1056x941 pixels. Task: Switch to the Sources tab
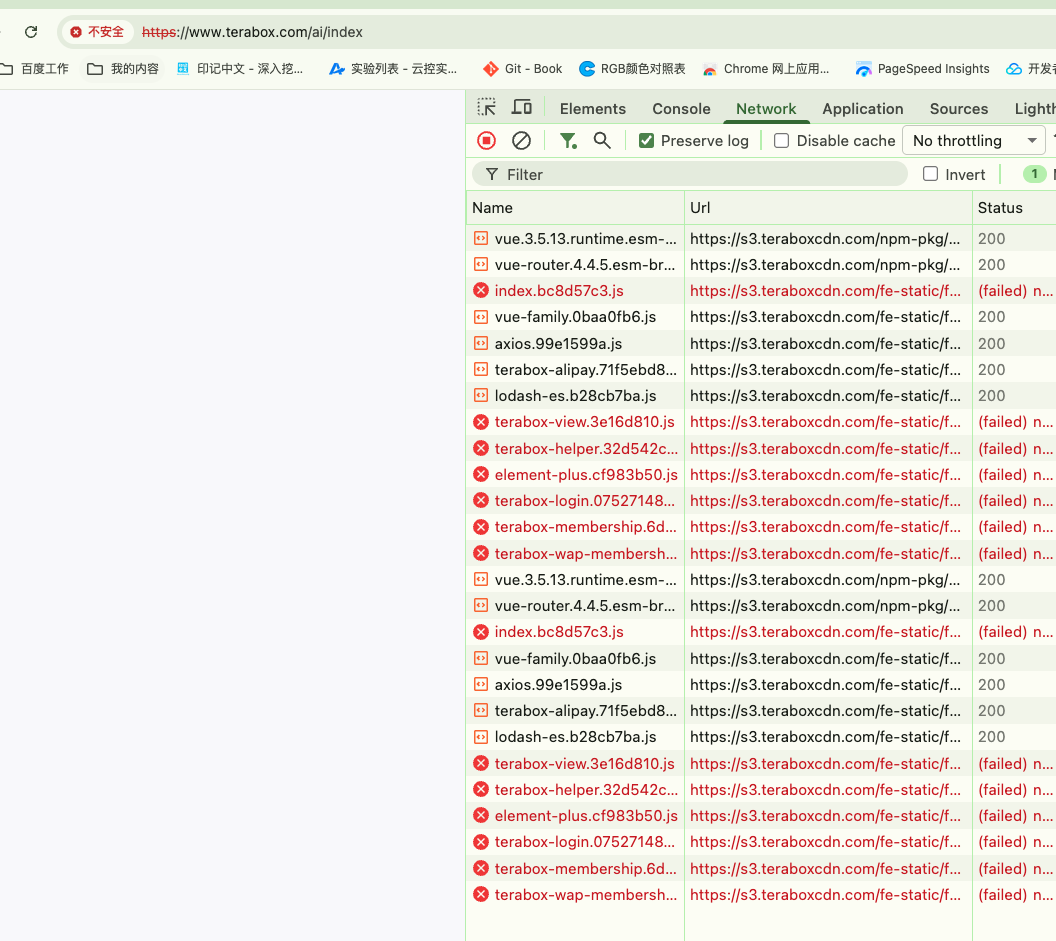(958, 108)
